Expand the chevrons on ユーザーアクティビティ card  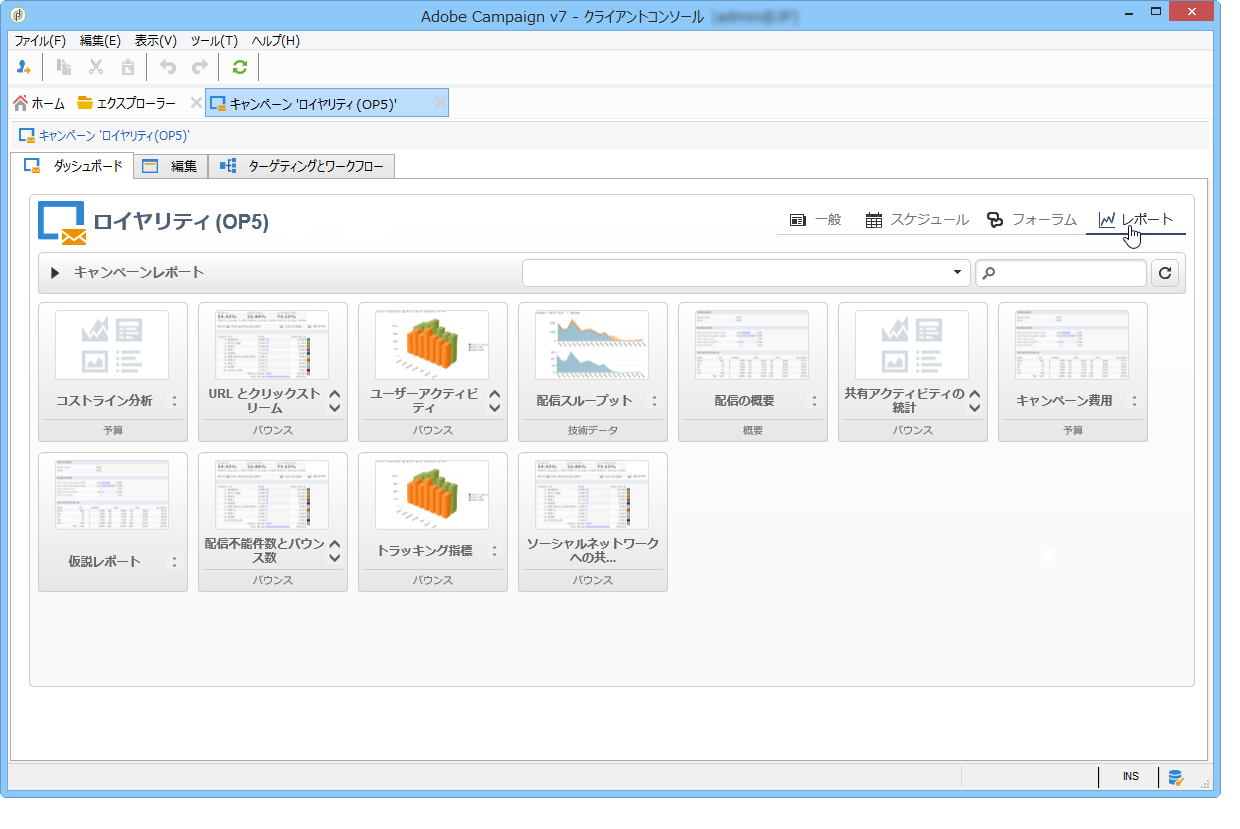click(x=495, y=401)
